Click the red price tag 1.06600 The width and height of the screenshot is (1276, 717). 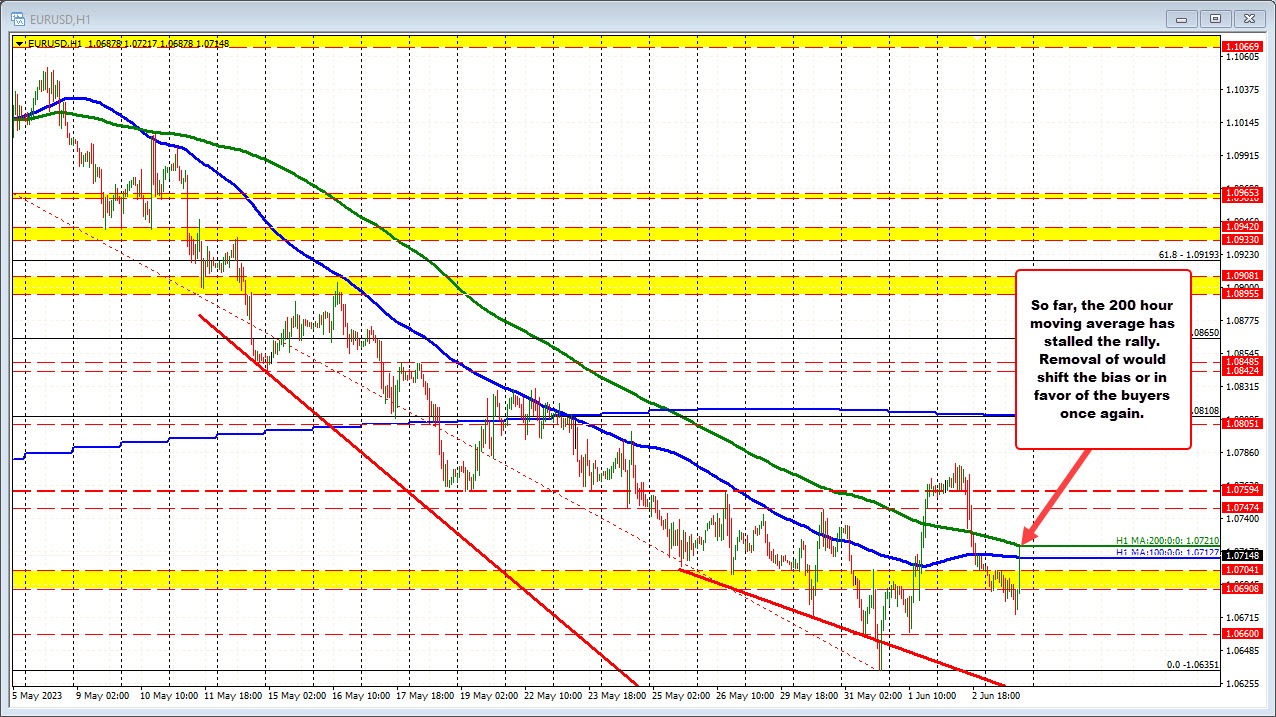tap(1242, 633)
